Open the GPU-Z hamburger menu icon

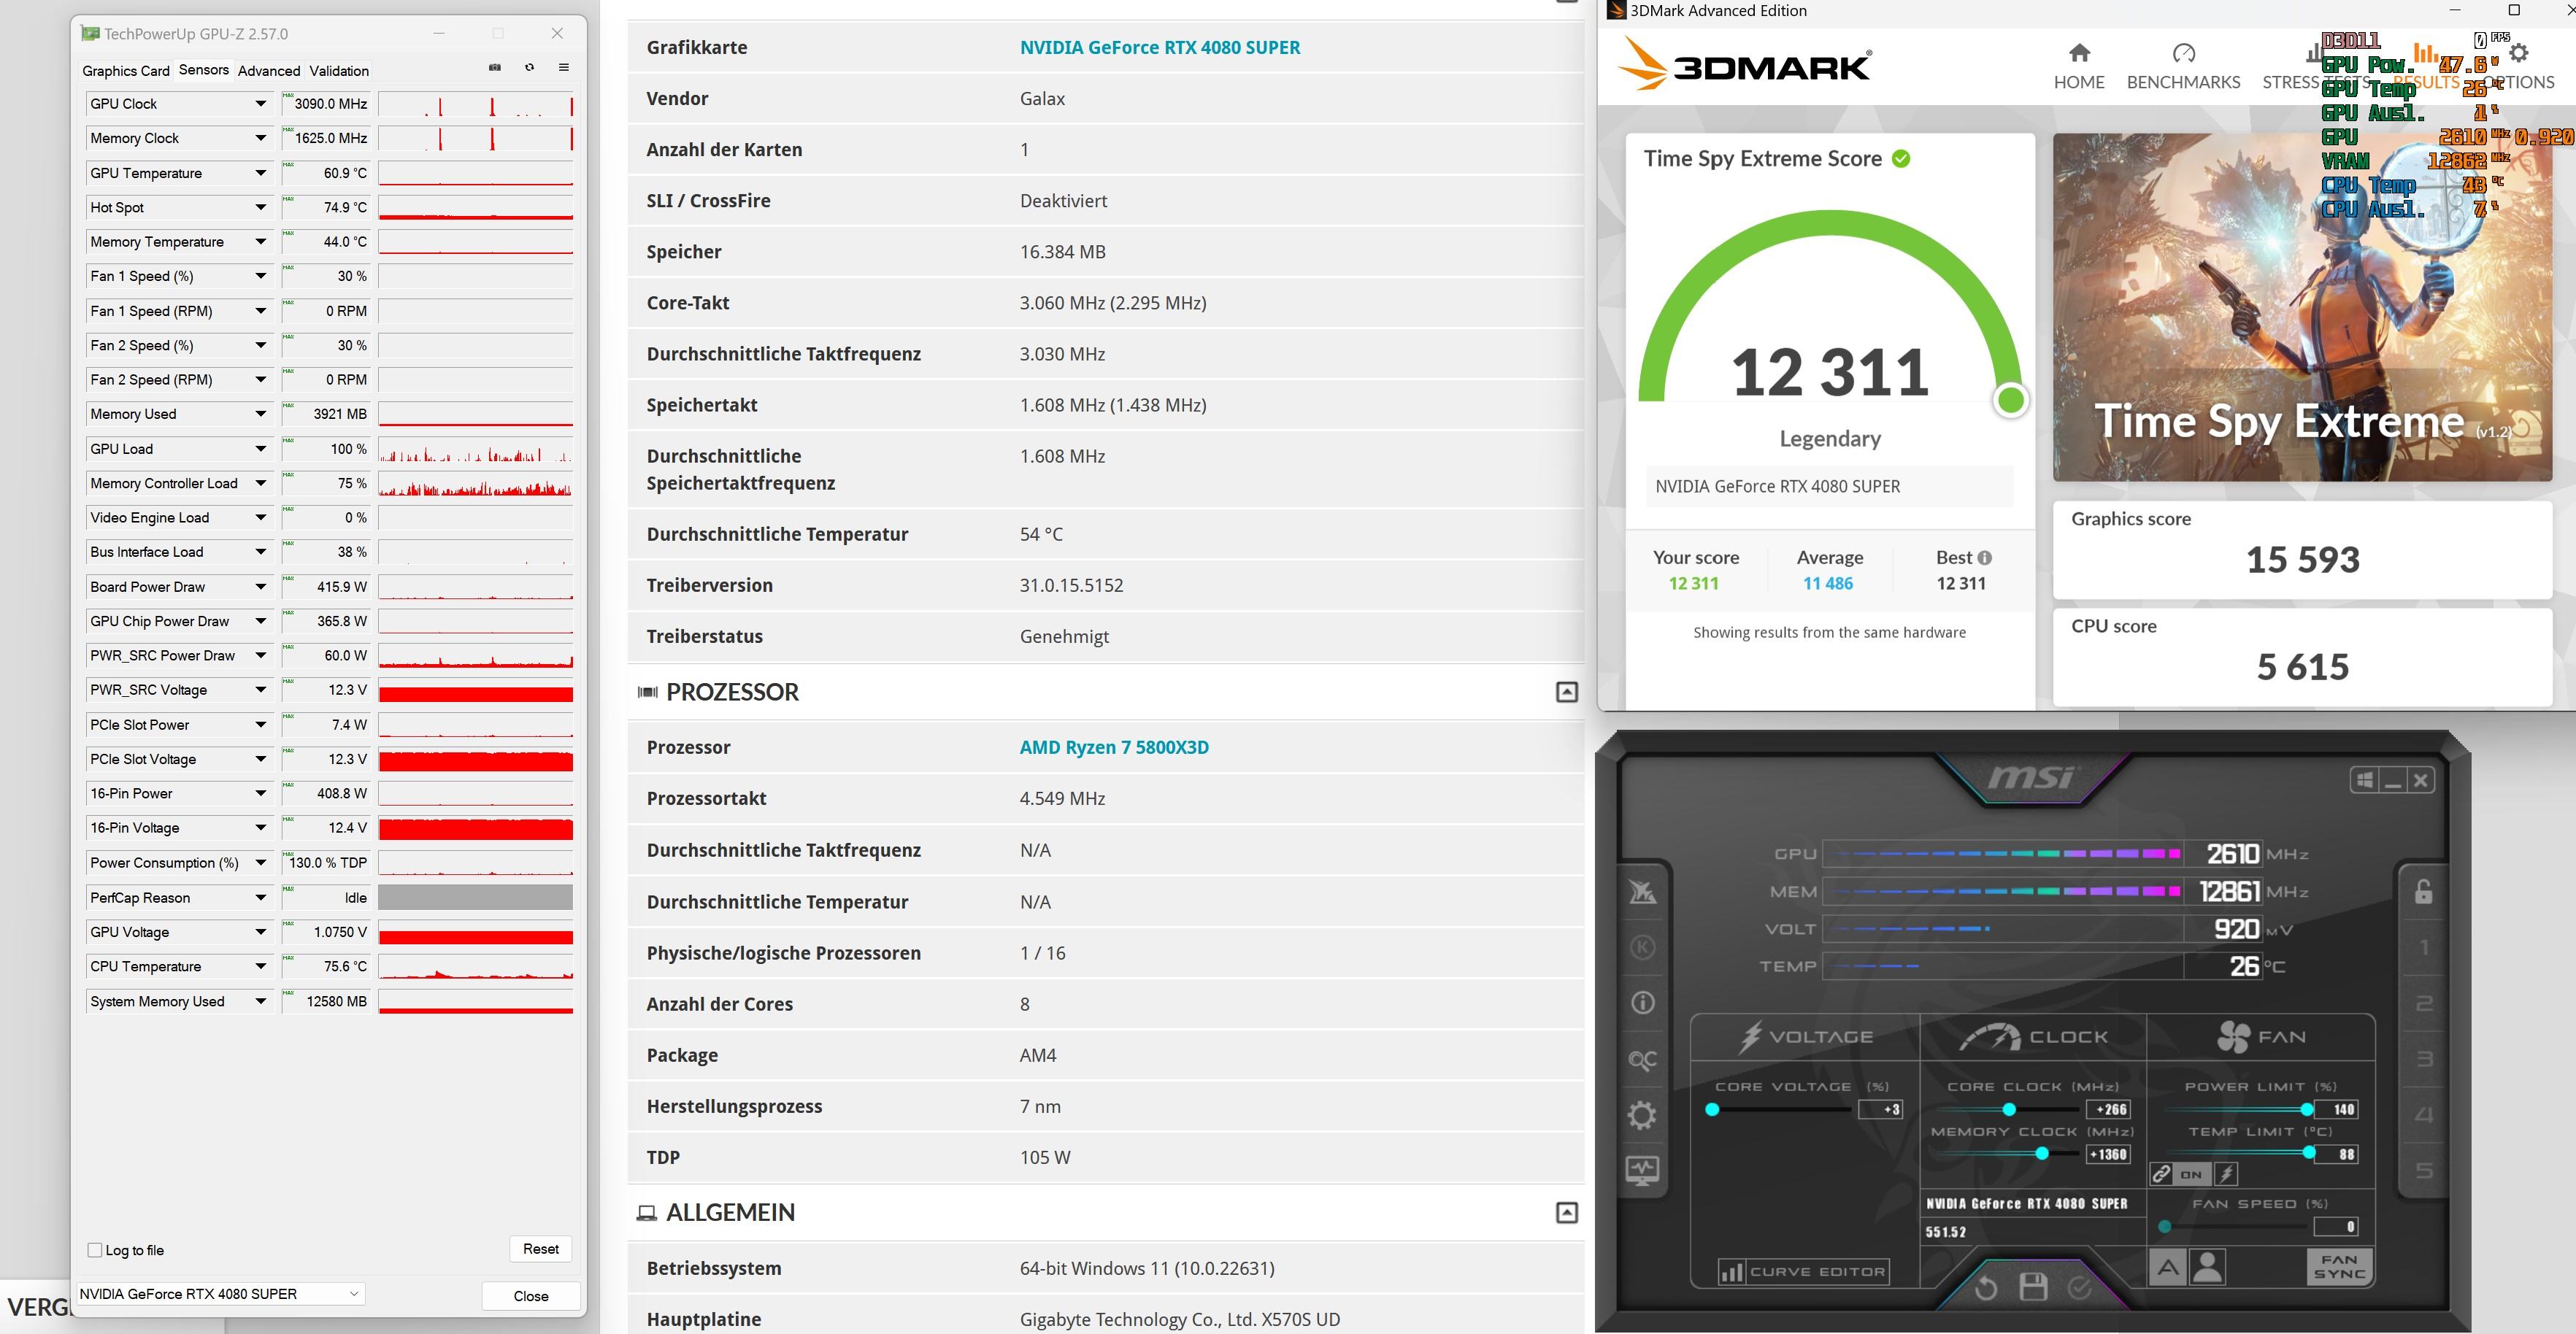tap(563, 68)
